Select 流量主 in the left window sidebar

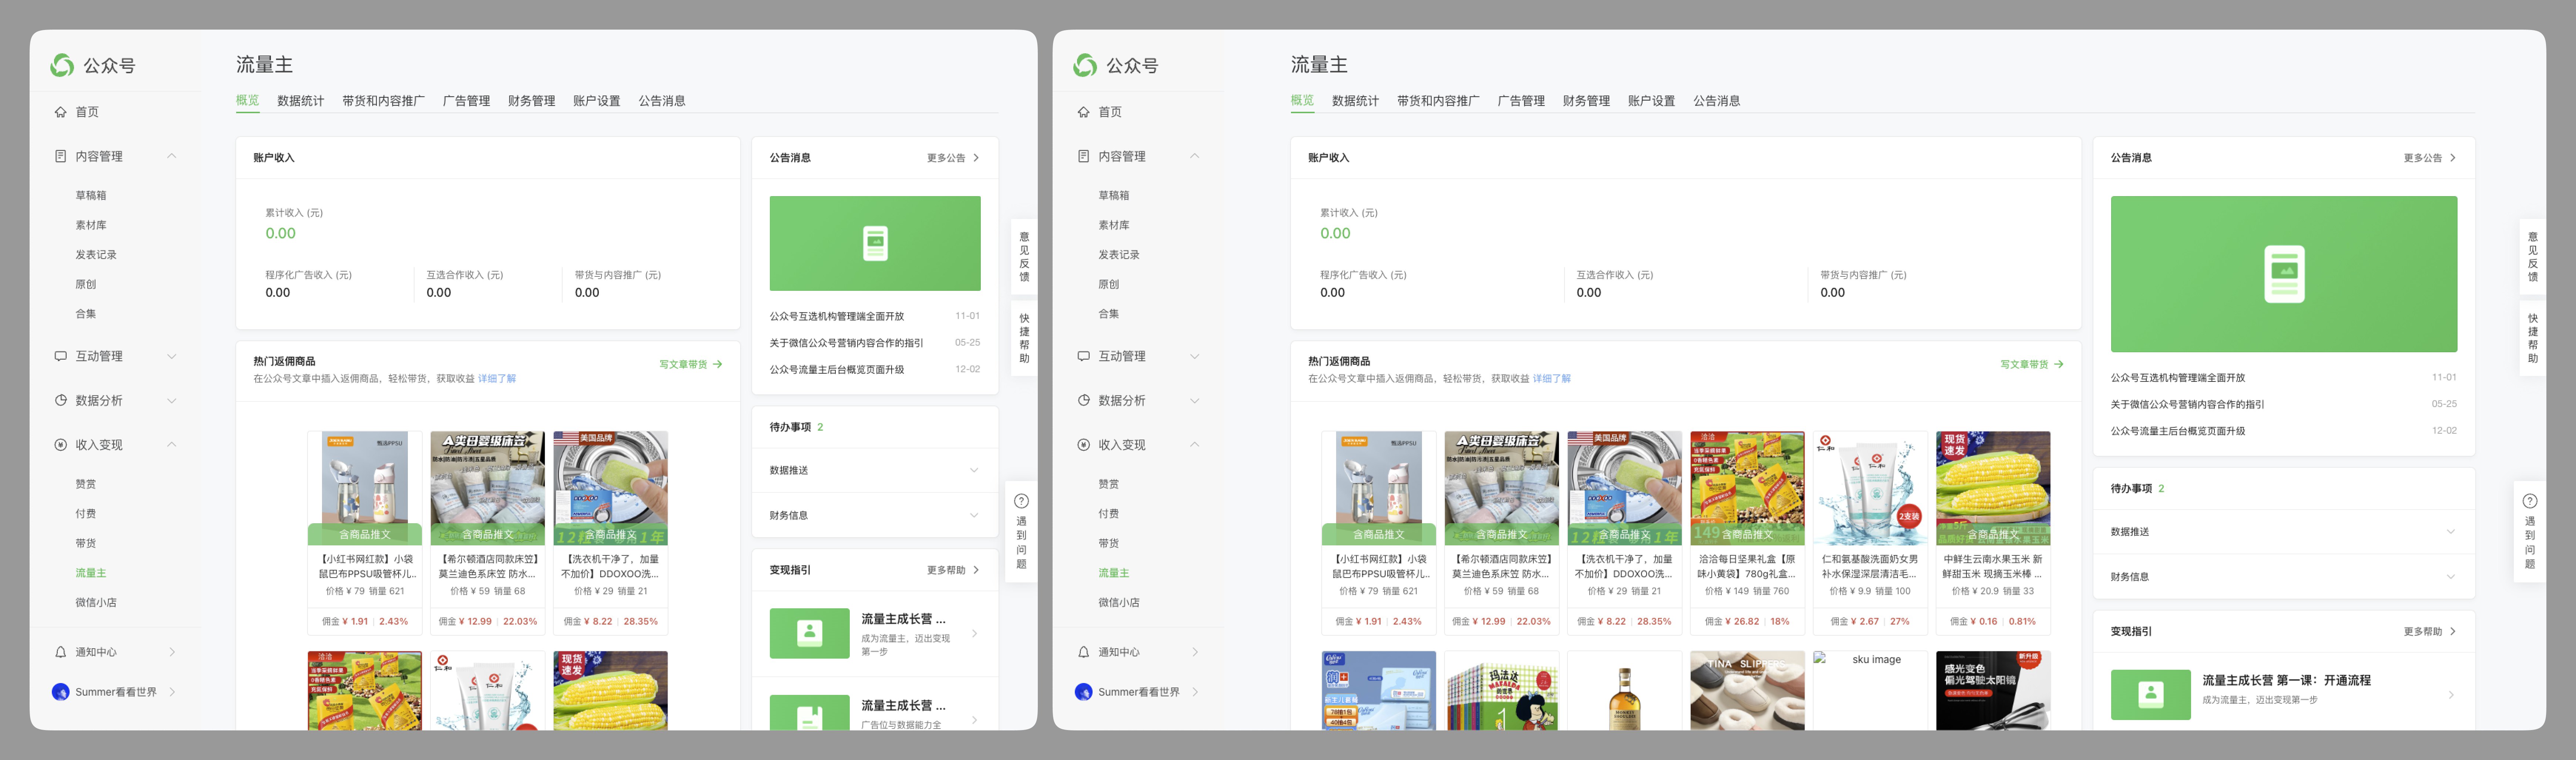click(x=91, y=573)
